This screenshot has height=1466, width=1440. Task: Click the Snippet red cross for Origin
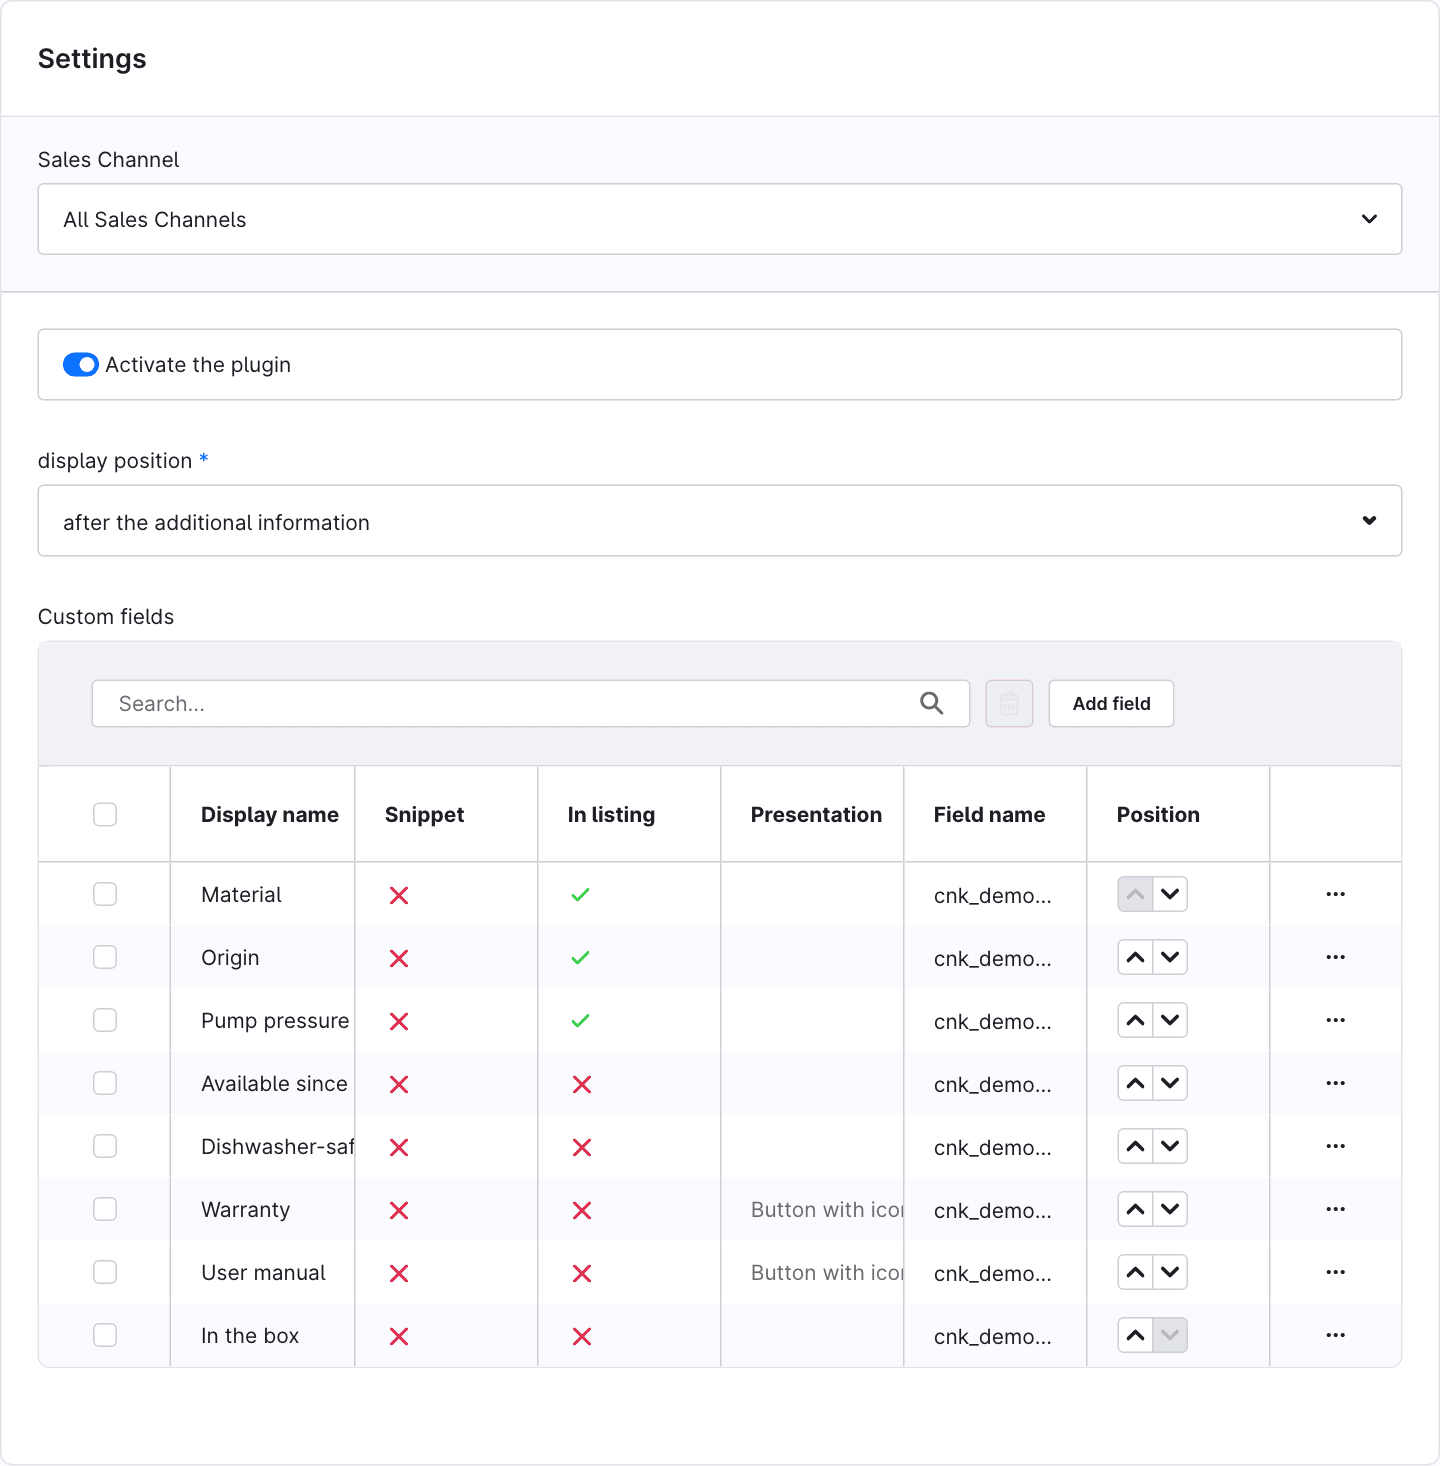click(x=399, y=958)
